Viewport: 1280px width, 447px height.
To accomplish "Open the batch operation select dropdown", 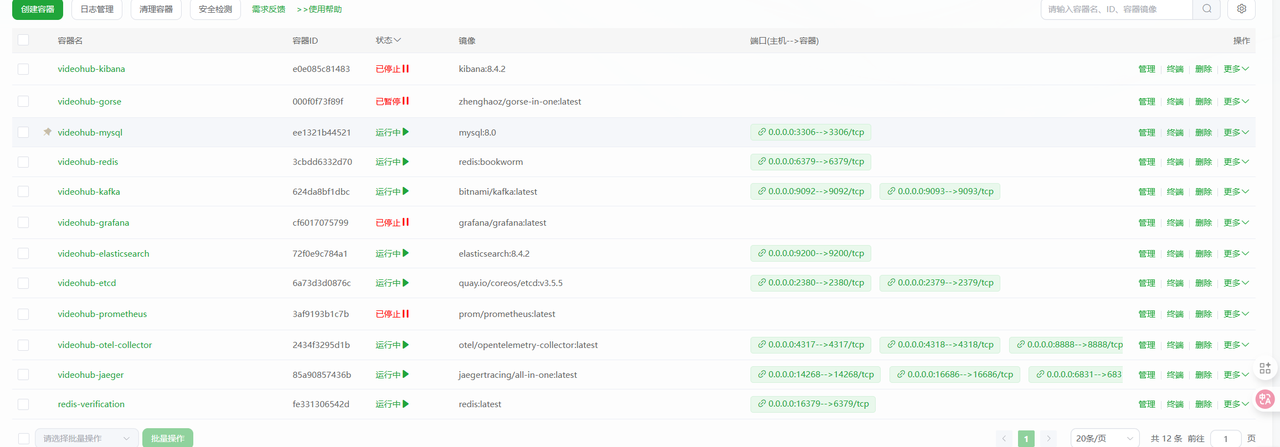I will click(x=87, y=438).
